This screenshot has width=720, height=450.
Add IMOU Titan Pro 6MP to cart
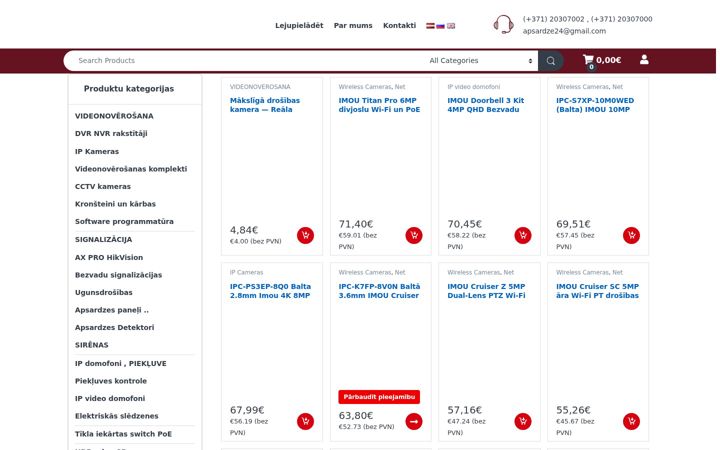(x=414, y=236)
